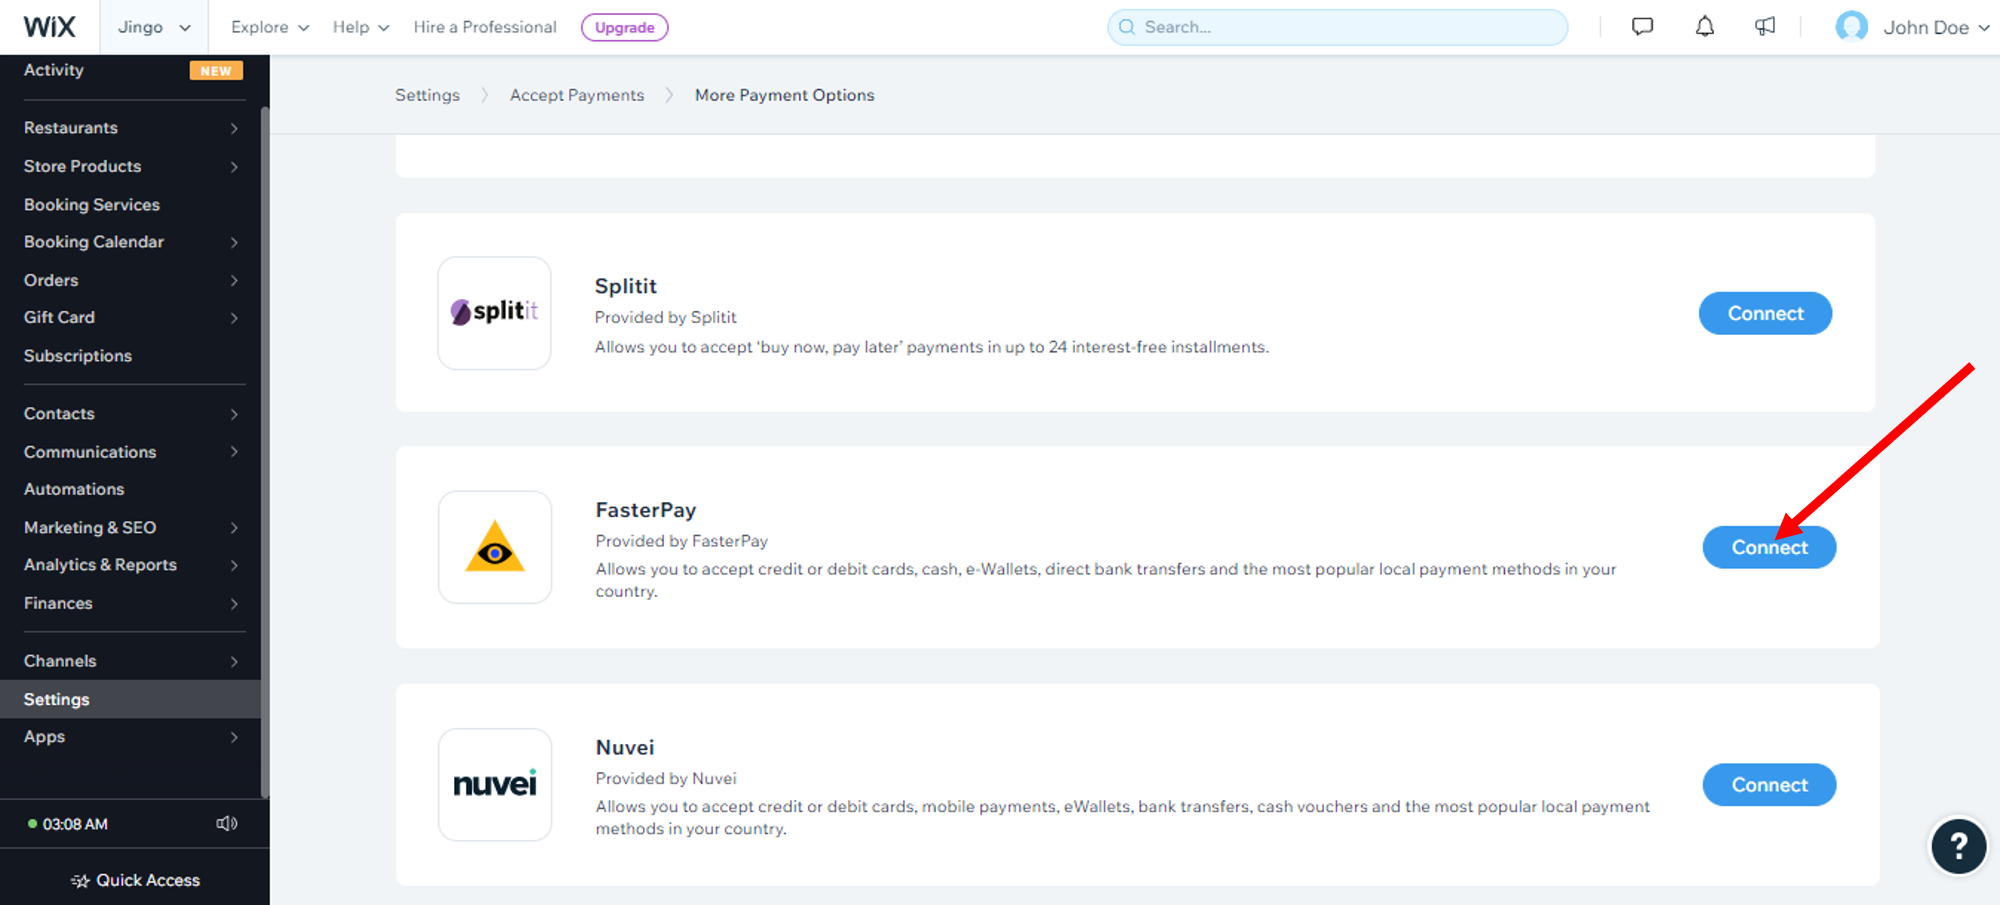Expand Communications submenu
The image size is (2000, 905).
pos(234,452)
